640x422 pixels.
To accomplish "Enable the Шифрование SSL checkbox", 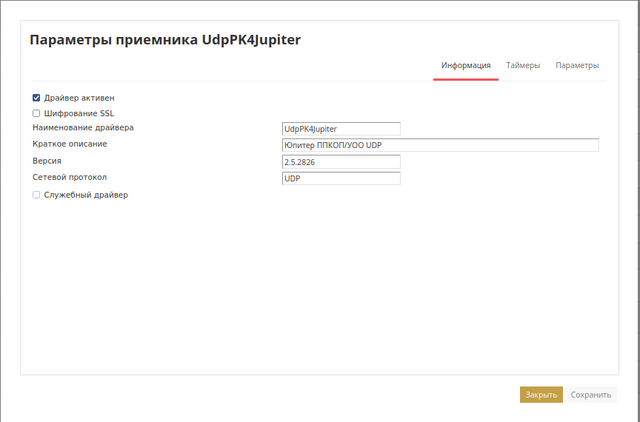I will click(x=36, y=113).
